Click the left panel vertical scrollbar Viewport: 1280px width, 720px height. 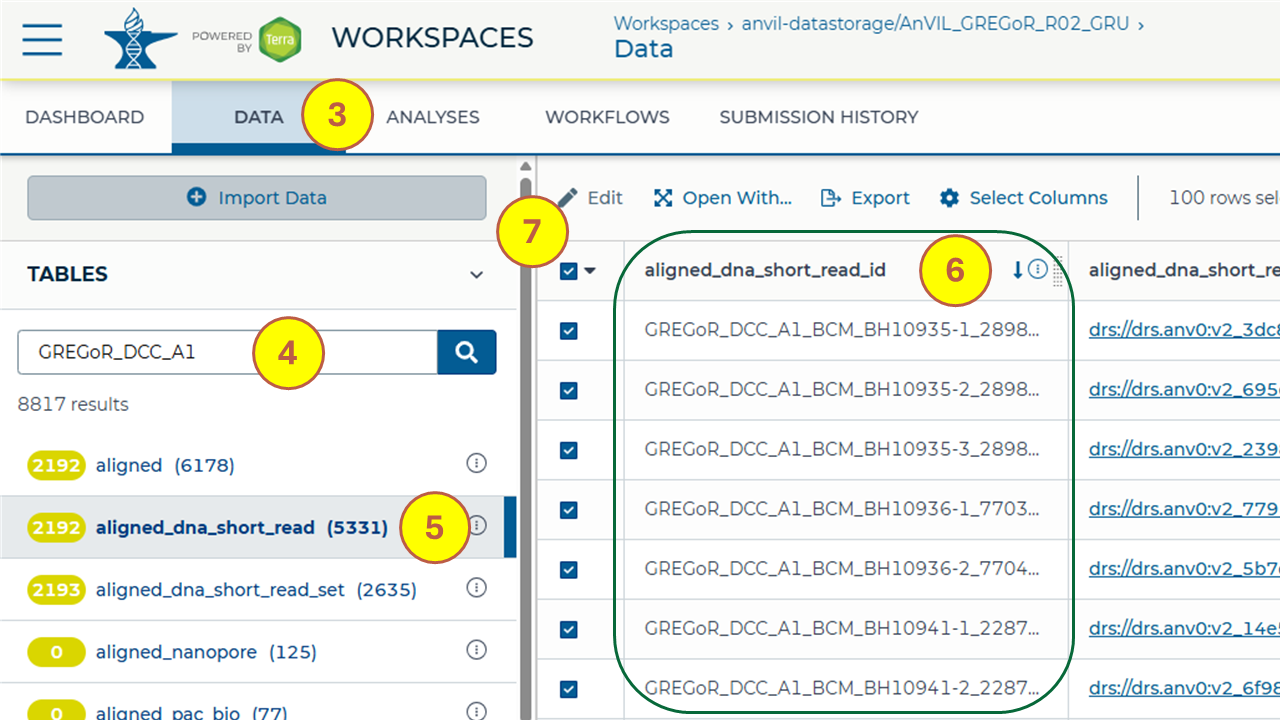coord(526,450)
